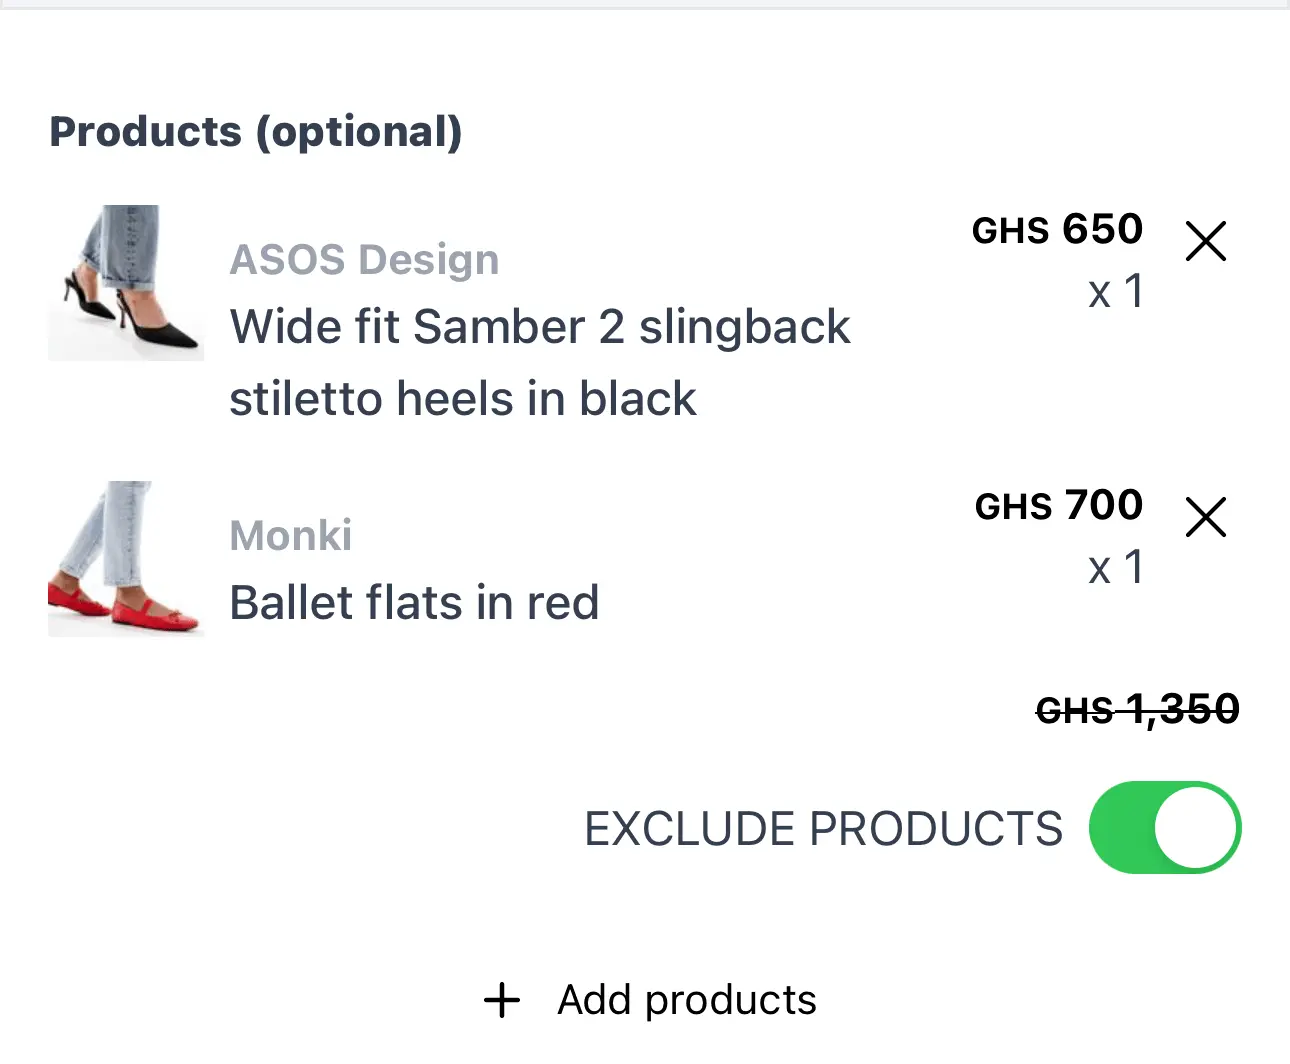Select the Wide fit Samber 2 product title
Viewport: 1290px width, 1064px height.
tap(540, 326)
